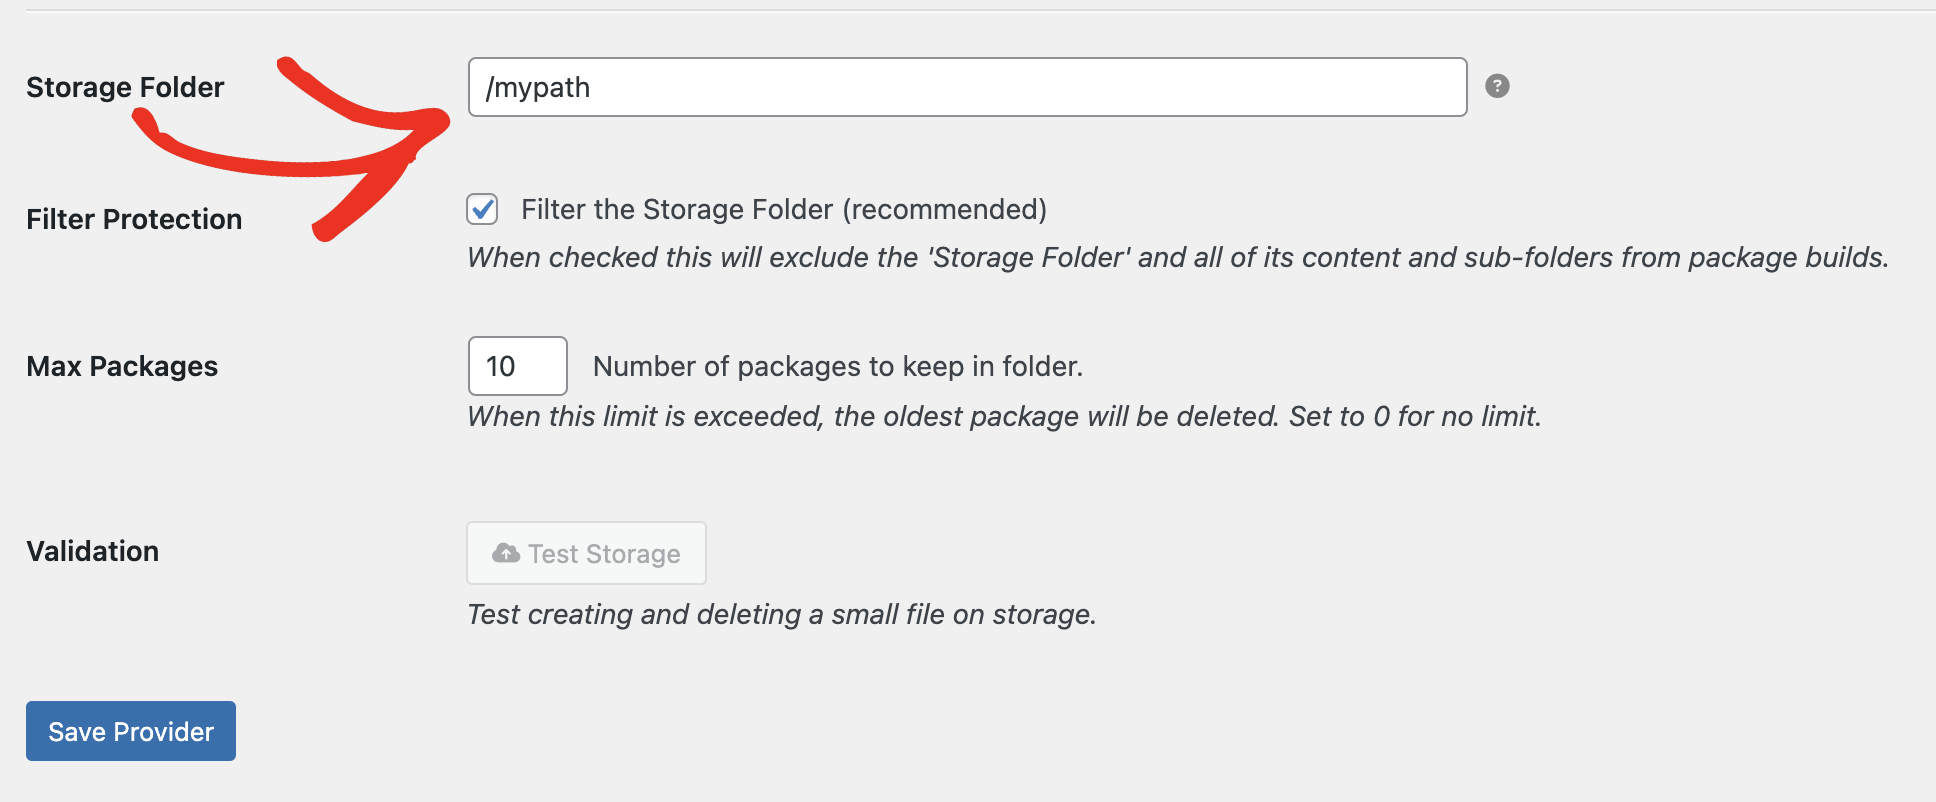Image resolution: width=1936 pixels, height=802 pixels.
Task: Place cursor at end of /mypath text
Action: tap(592, 87)
